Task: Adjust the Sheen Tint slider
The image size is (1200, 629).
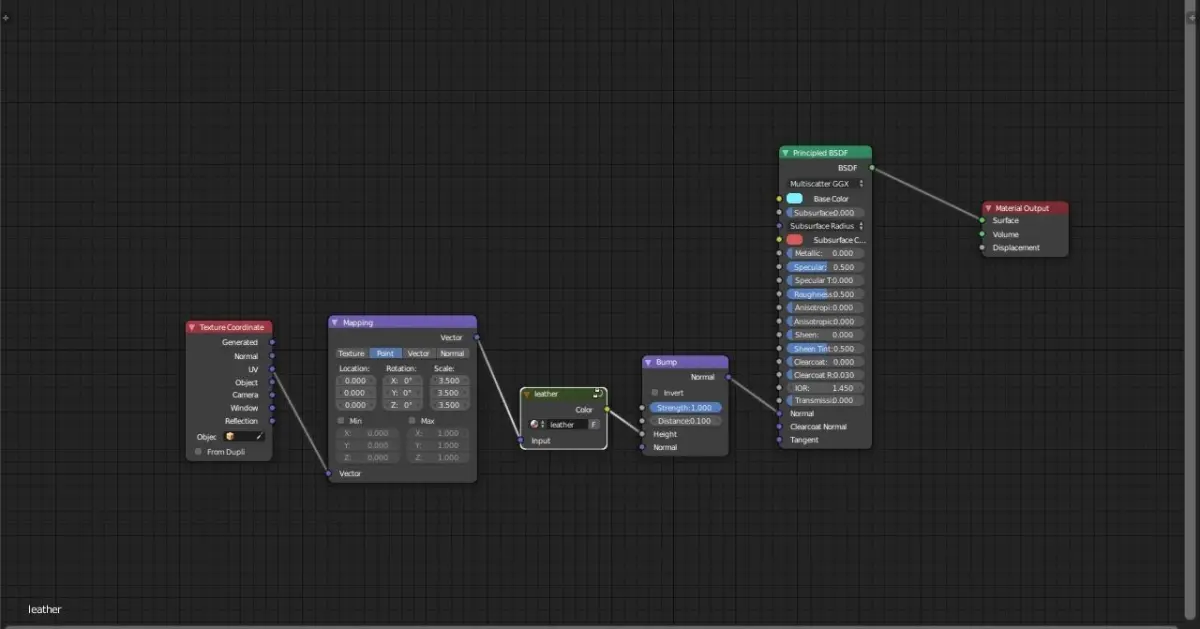Action: pyautogui.click(x=826, y=348)
